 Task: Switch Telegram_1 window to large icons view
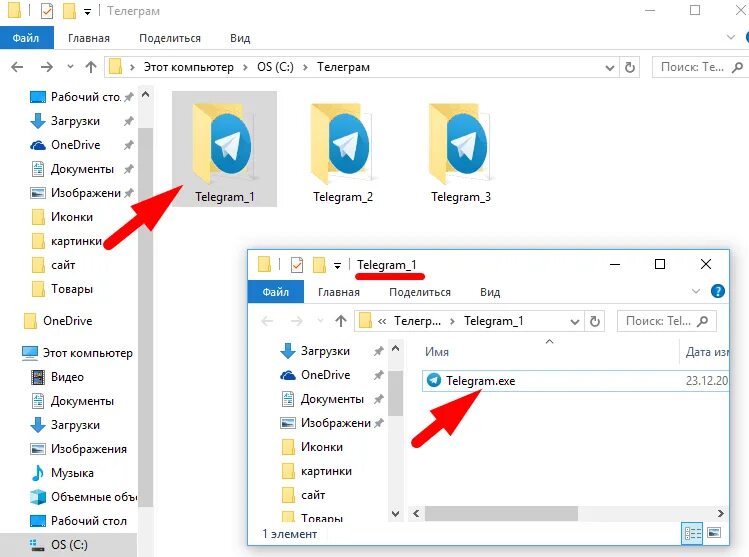click(714, 533)
